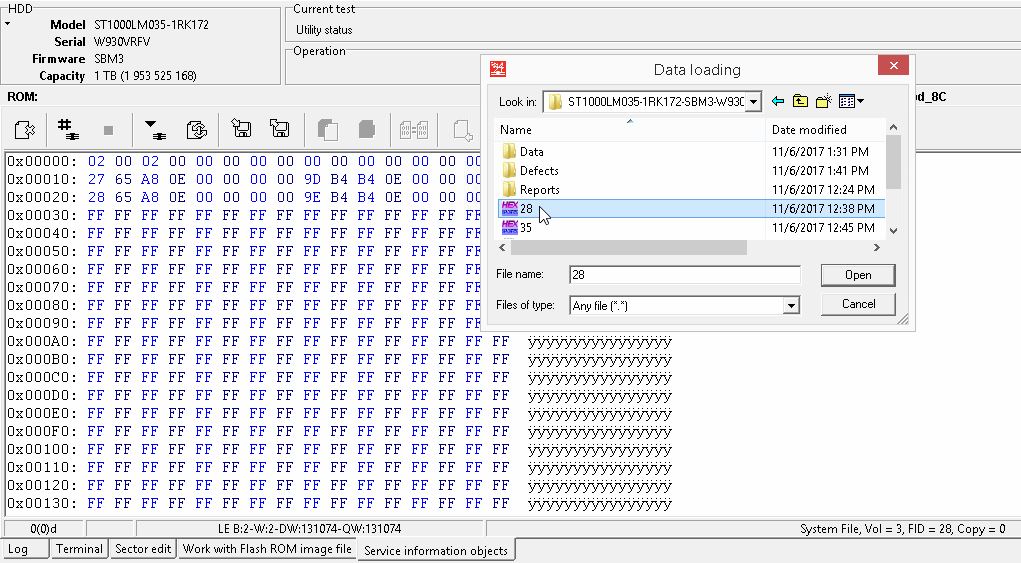This screenshot has width=1021, height=563.
Task: Click the File name input field
Action: 684,275
